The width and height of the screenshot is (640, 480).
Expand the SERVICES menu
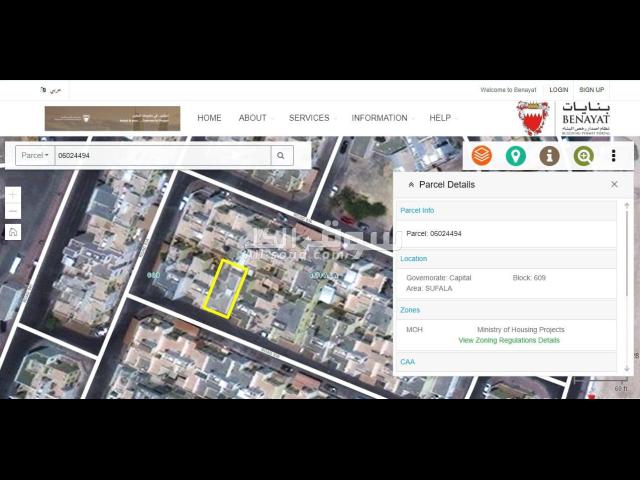click(311, 118)
